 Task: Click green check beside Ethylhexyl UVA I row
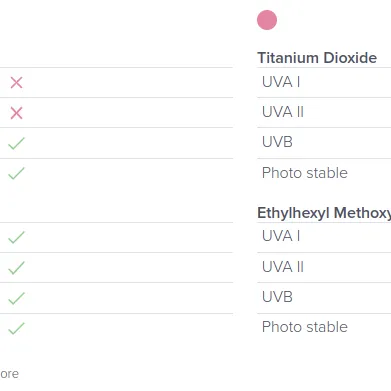pyautogui.click(x=16, y=237)
